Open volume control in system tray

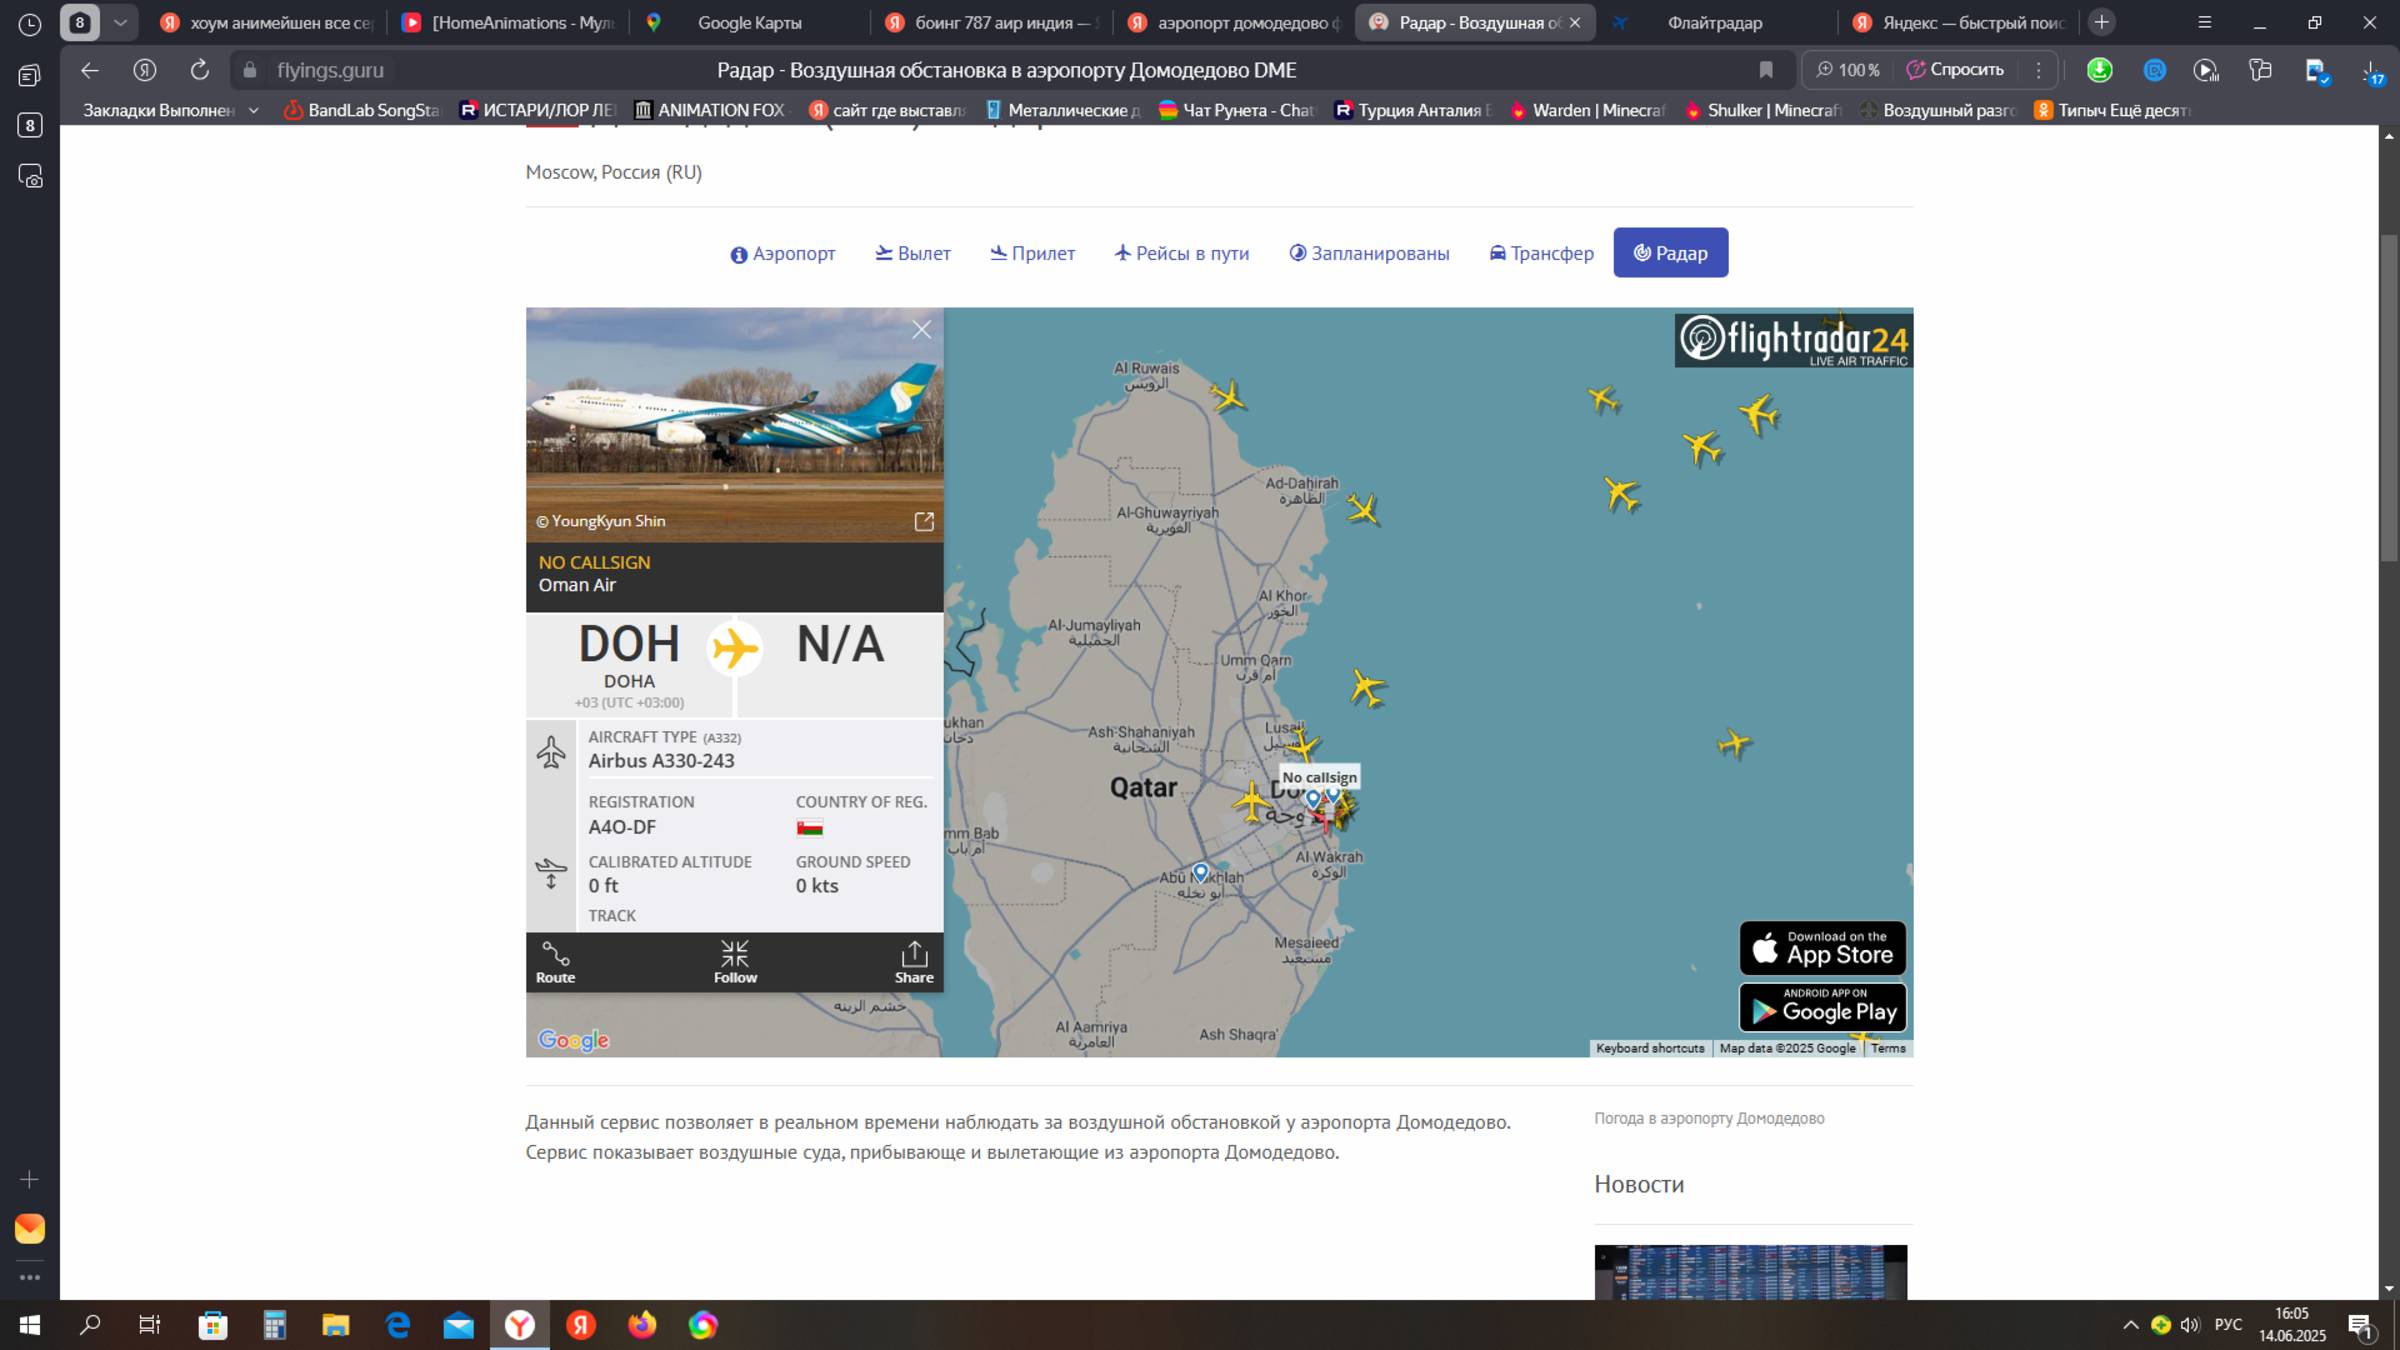coord(2190,1325)
